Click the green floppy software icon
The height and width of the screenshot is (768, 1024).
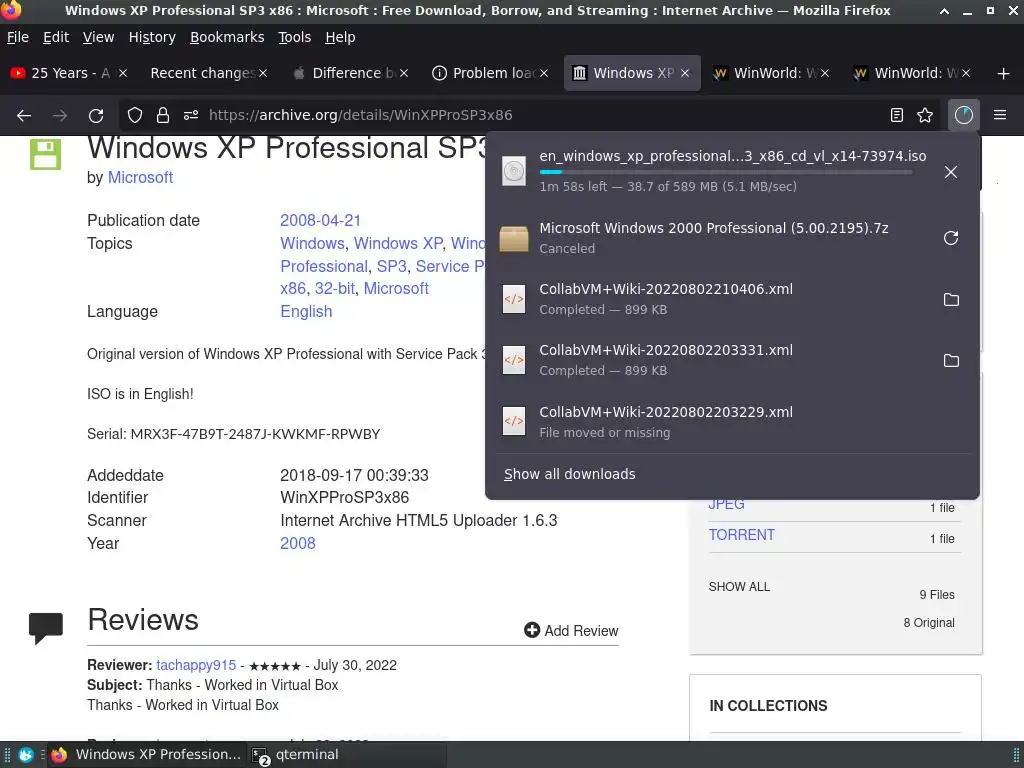(x=45, y=154)
